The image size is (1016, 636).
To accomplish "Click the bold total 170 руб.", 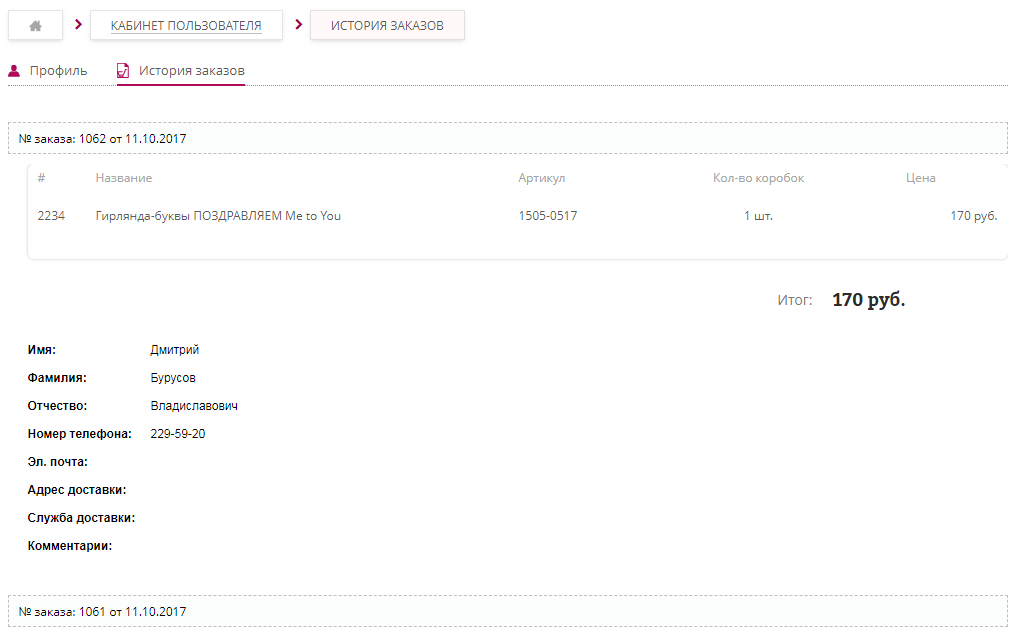I will (868, 300).
